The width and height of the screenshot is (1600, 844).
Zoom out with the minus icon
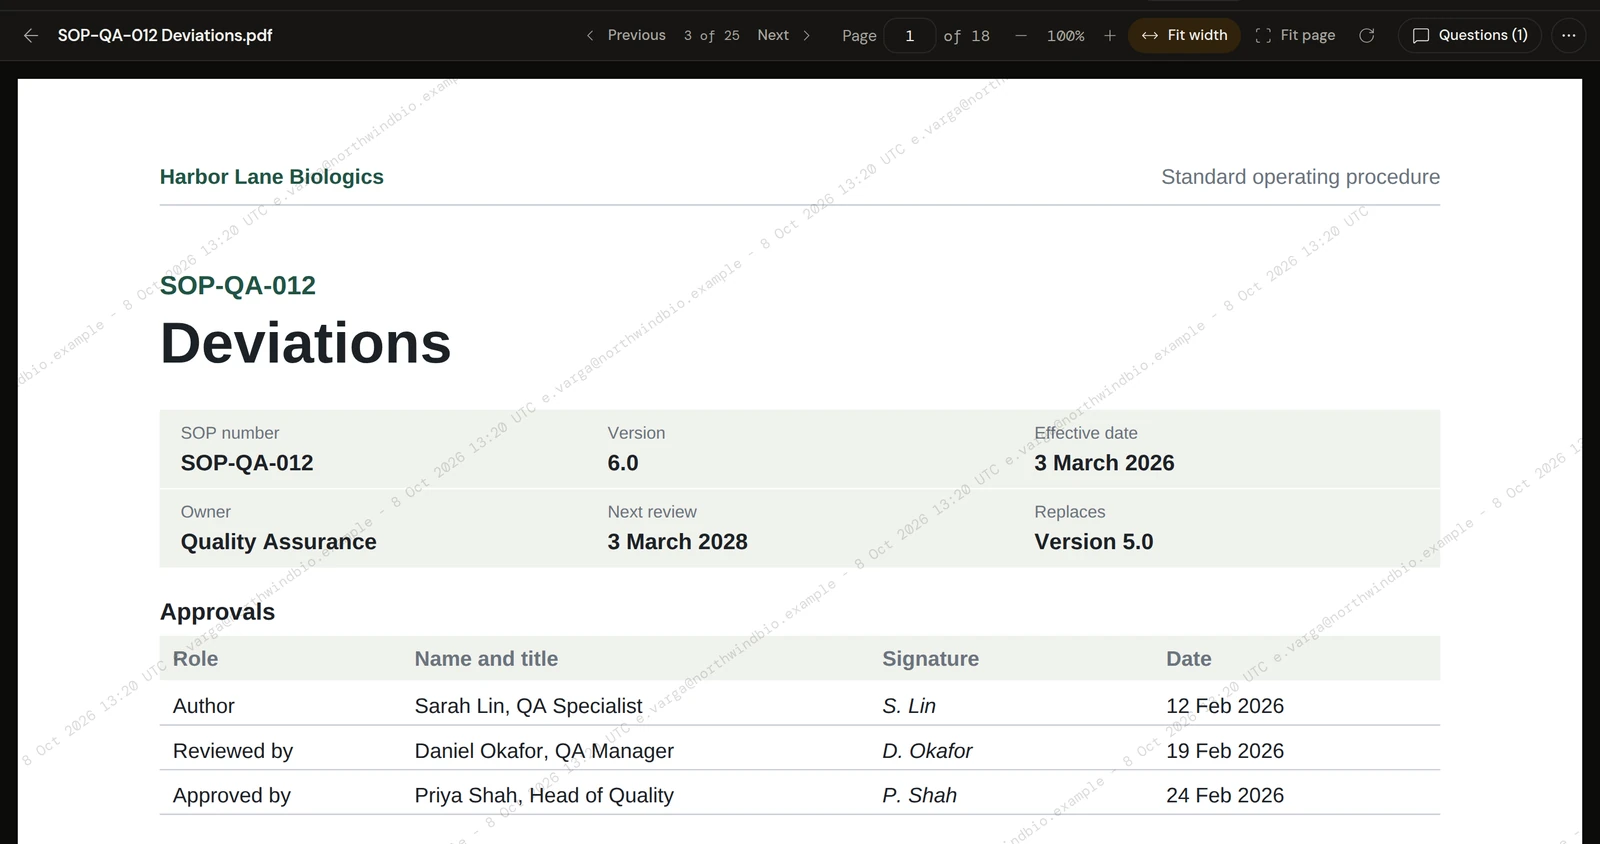pos(1021,36)
